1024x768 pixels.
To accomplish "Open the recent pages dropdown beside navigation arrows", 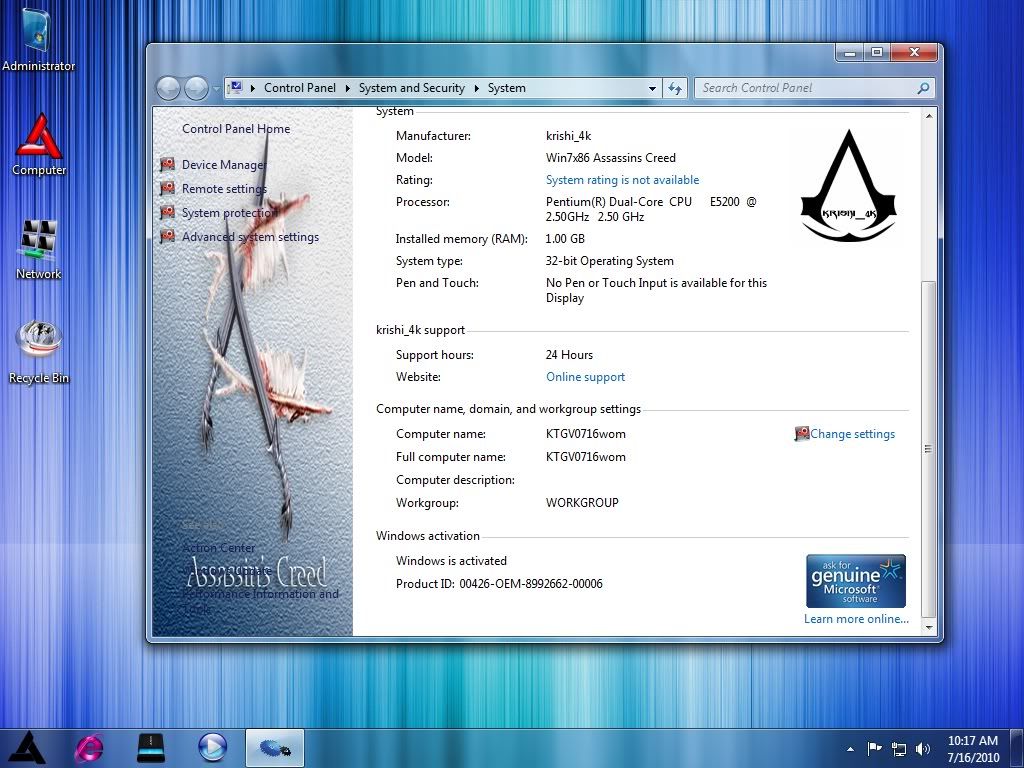I will click(x=216, y=89).
